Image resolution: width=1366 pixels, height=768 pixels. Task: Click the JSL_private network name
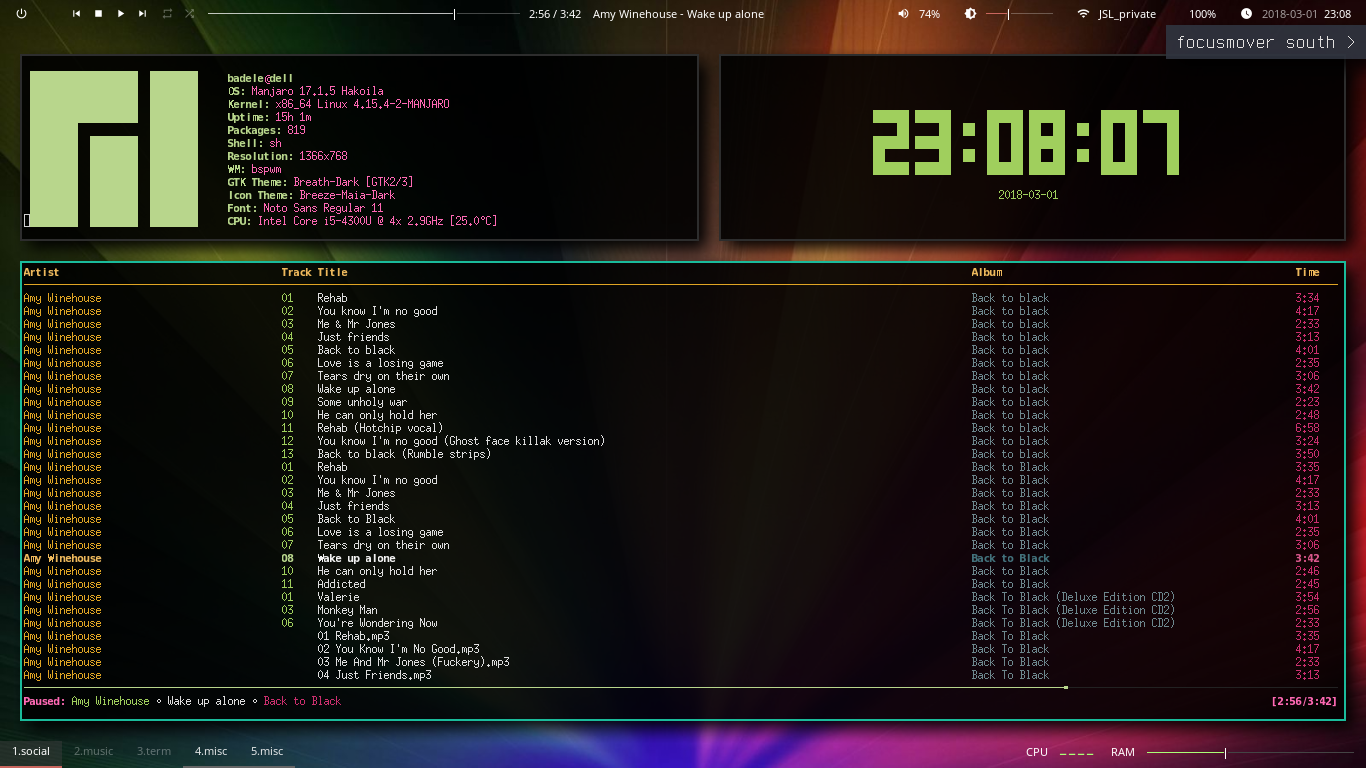click(x=1127, y=14)
